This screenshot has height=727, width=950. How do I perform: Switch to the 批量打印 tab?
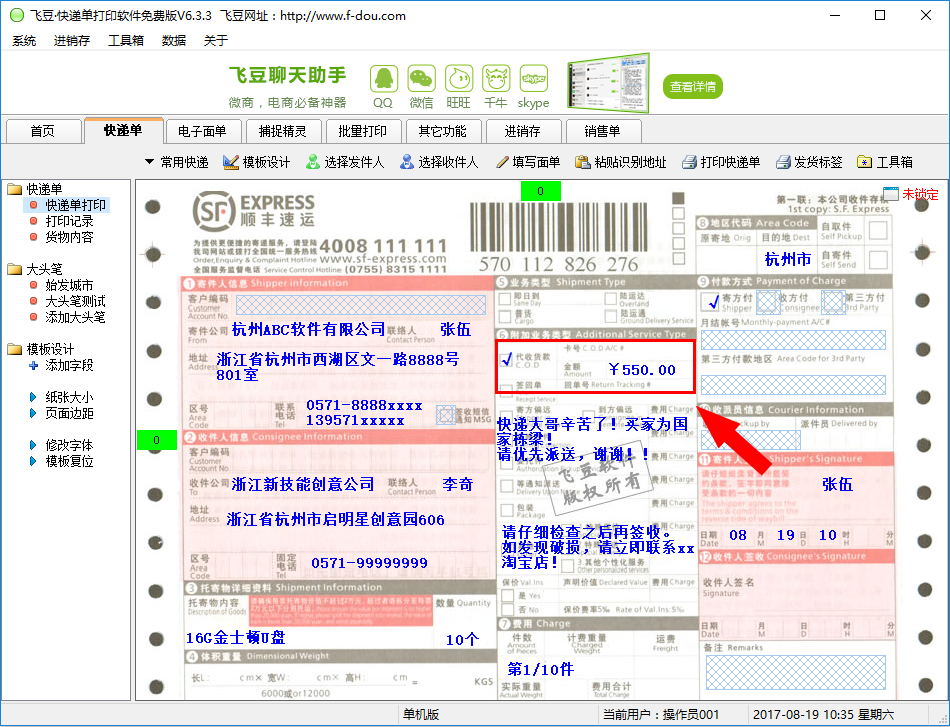[362, 131]
